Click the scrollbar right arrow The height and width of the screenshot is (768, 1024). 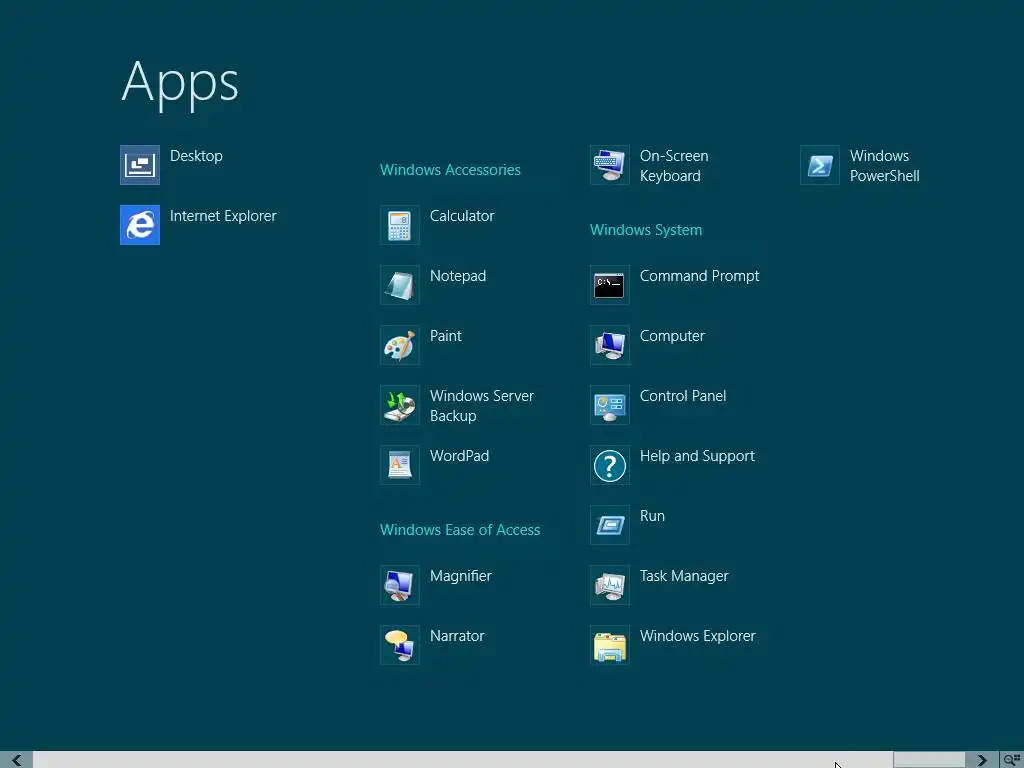coord(982,760)
